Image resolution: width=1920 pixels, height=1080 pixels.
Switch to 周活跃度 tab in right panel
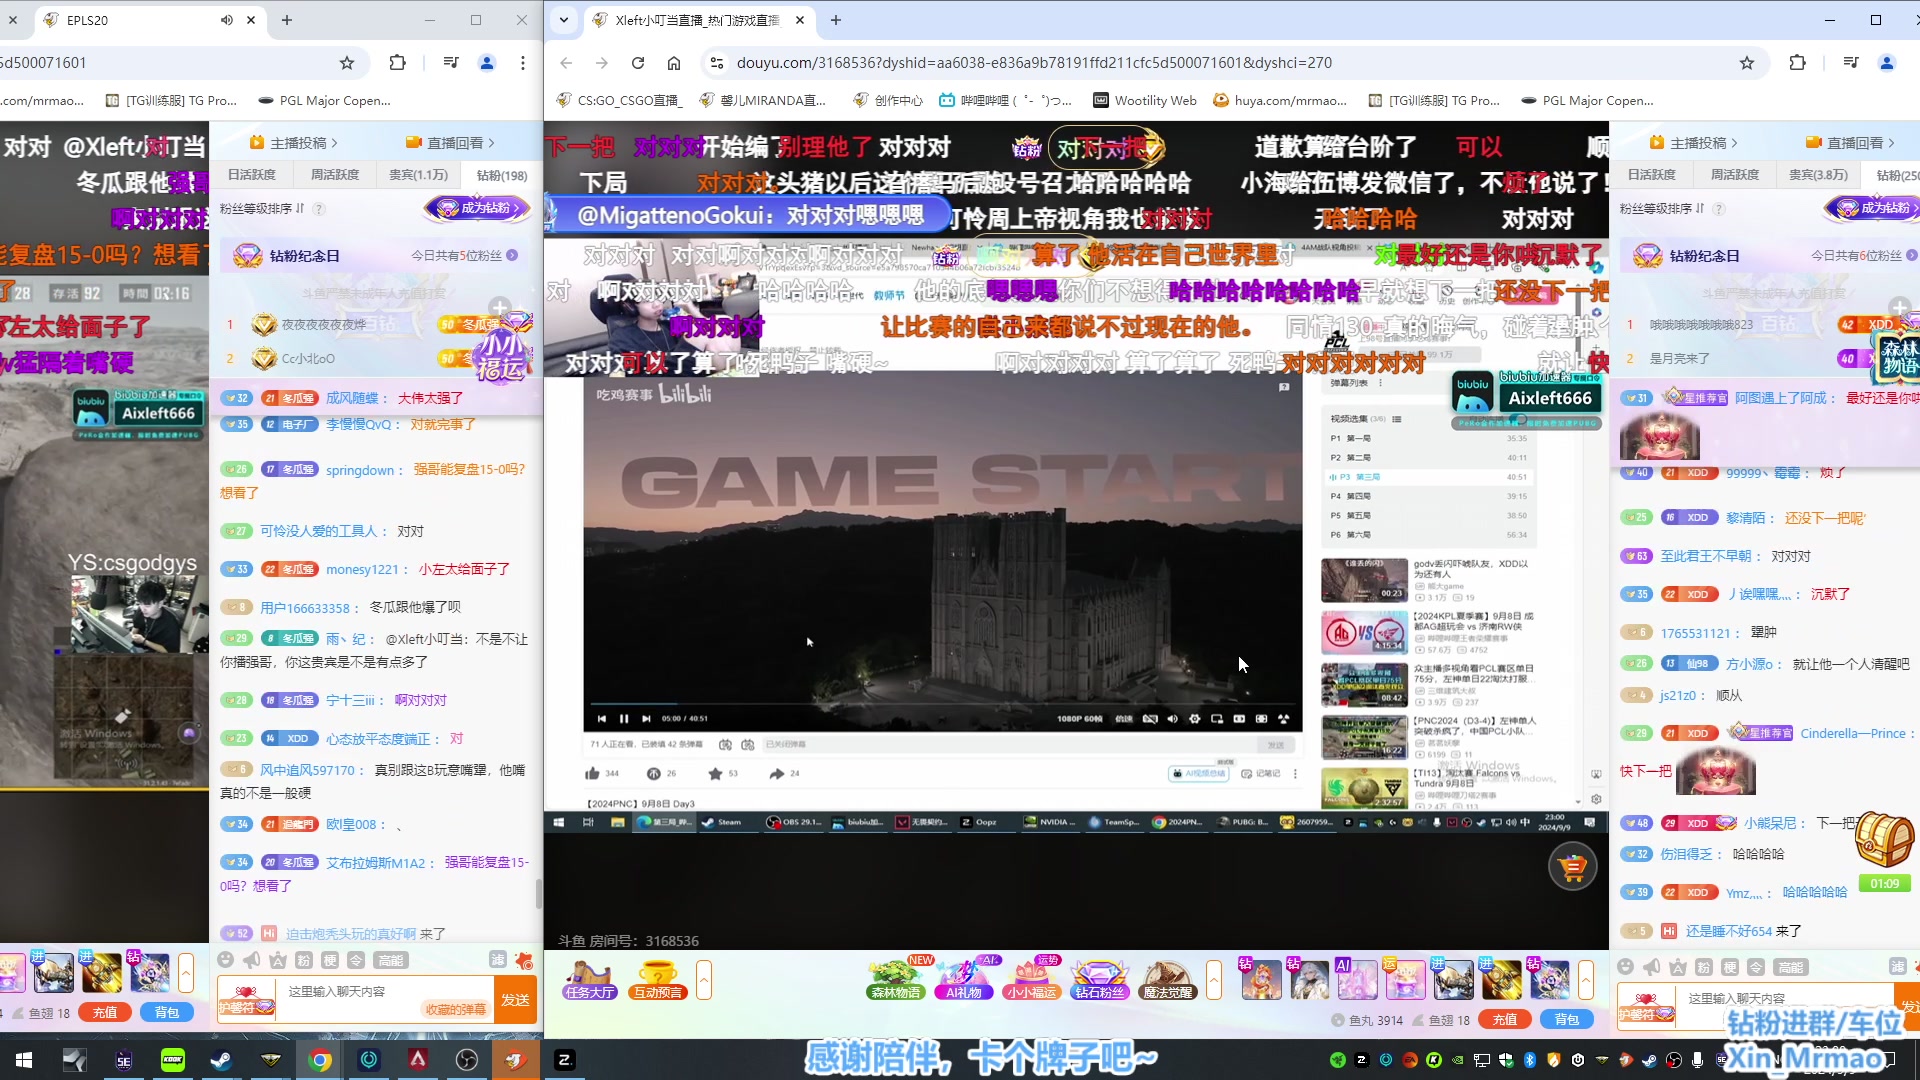[1734, 175]
